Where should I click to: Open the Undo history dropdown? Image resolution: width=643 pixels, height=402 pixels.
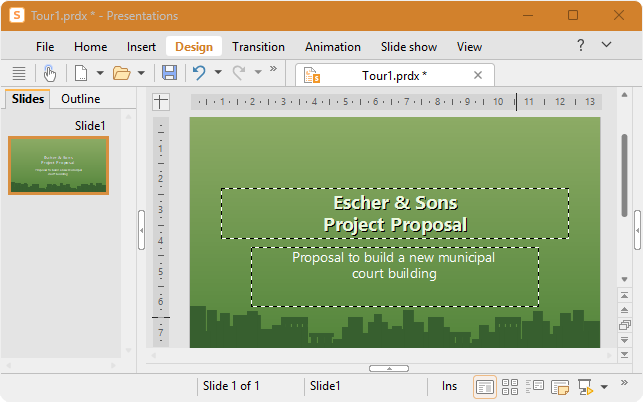tap(218, 72)
